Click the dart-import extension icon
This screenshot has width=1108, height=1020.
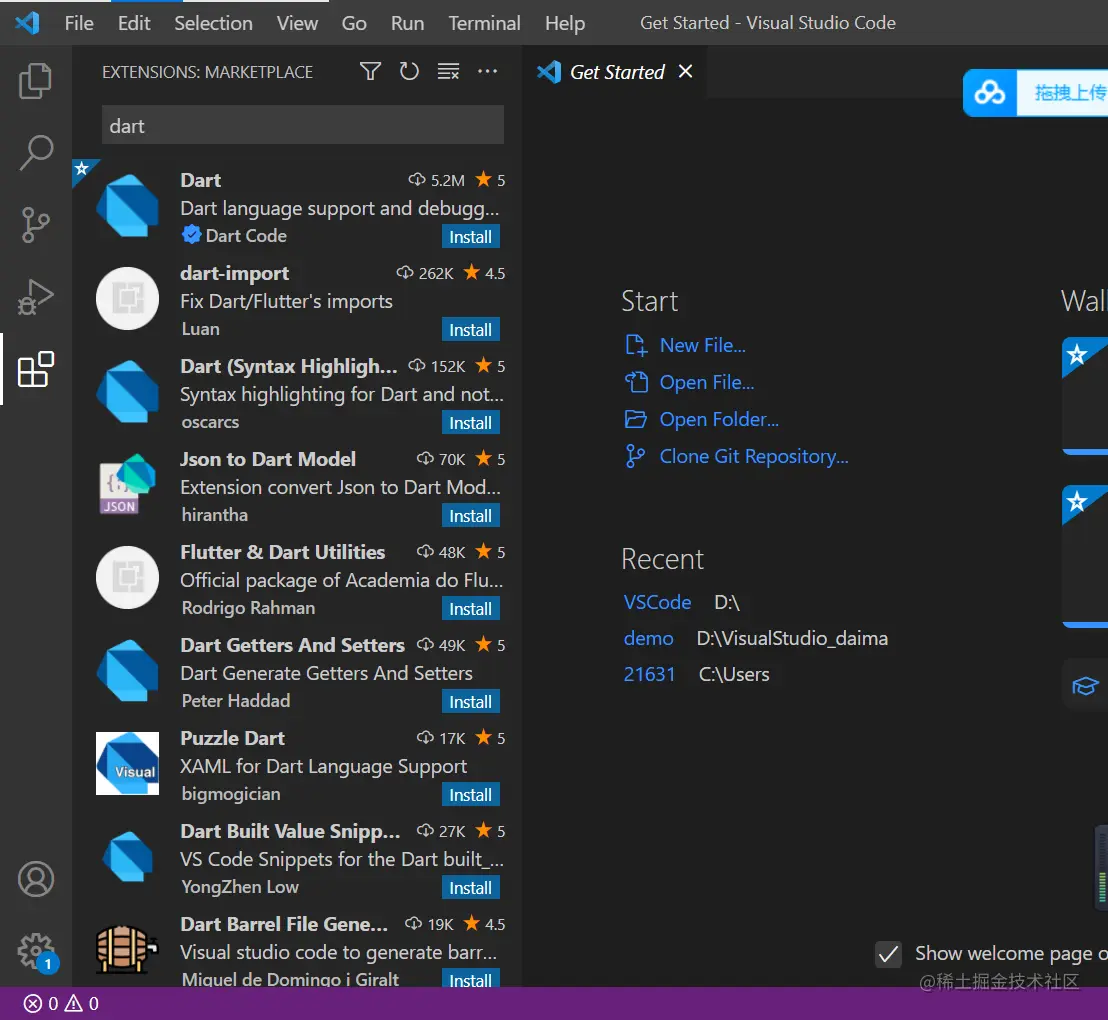tap(127, 299)
